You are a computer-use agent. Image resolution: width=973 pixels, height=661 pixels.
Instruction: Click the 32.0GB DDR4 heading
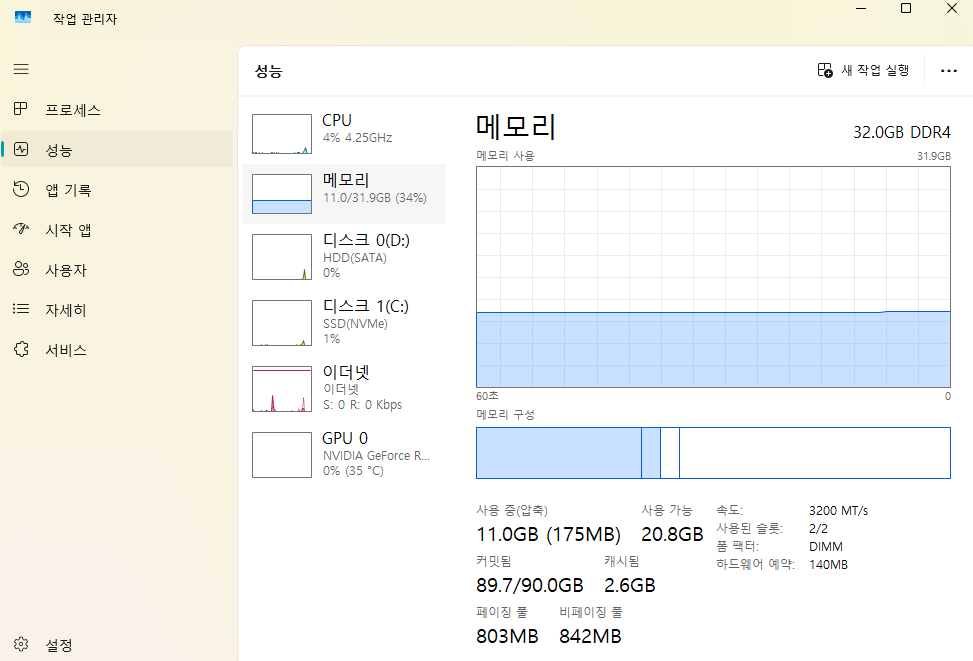(x=902, y=132)
